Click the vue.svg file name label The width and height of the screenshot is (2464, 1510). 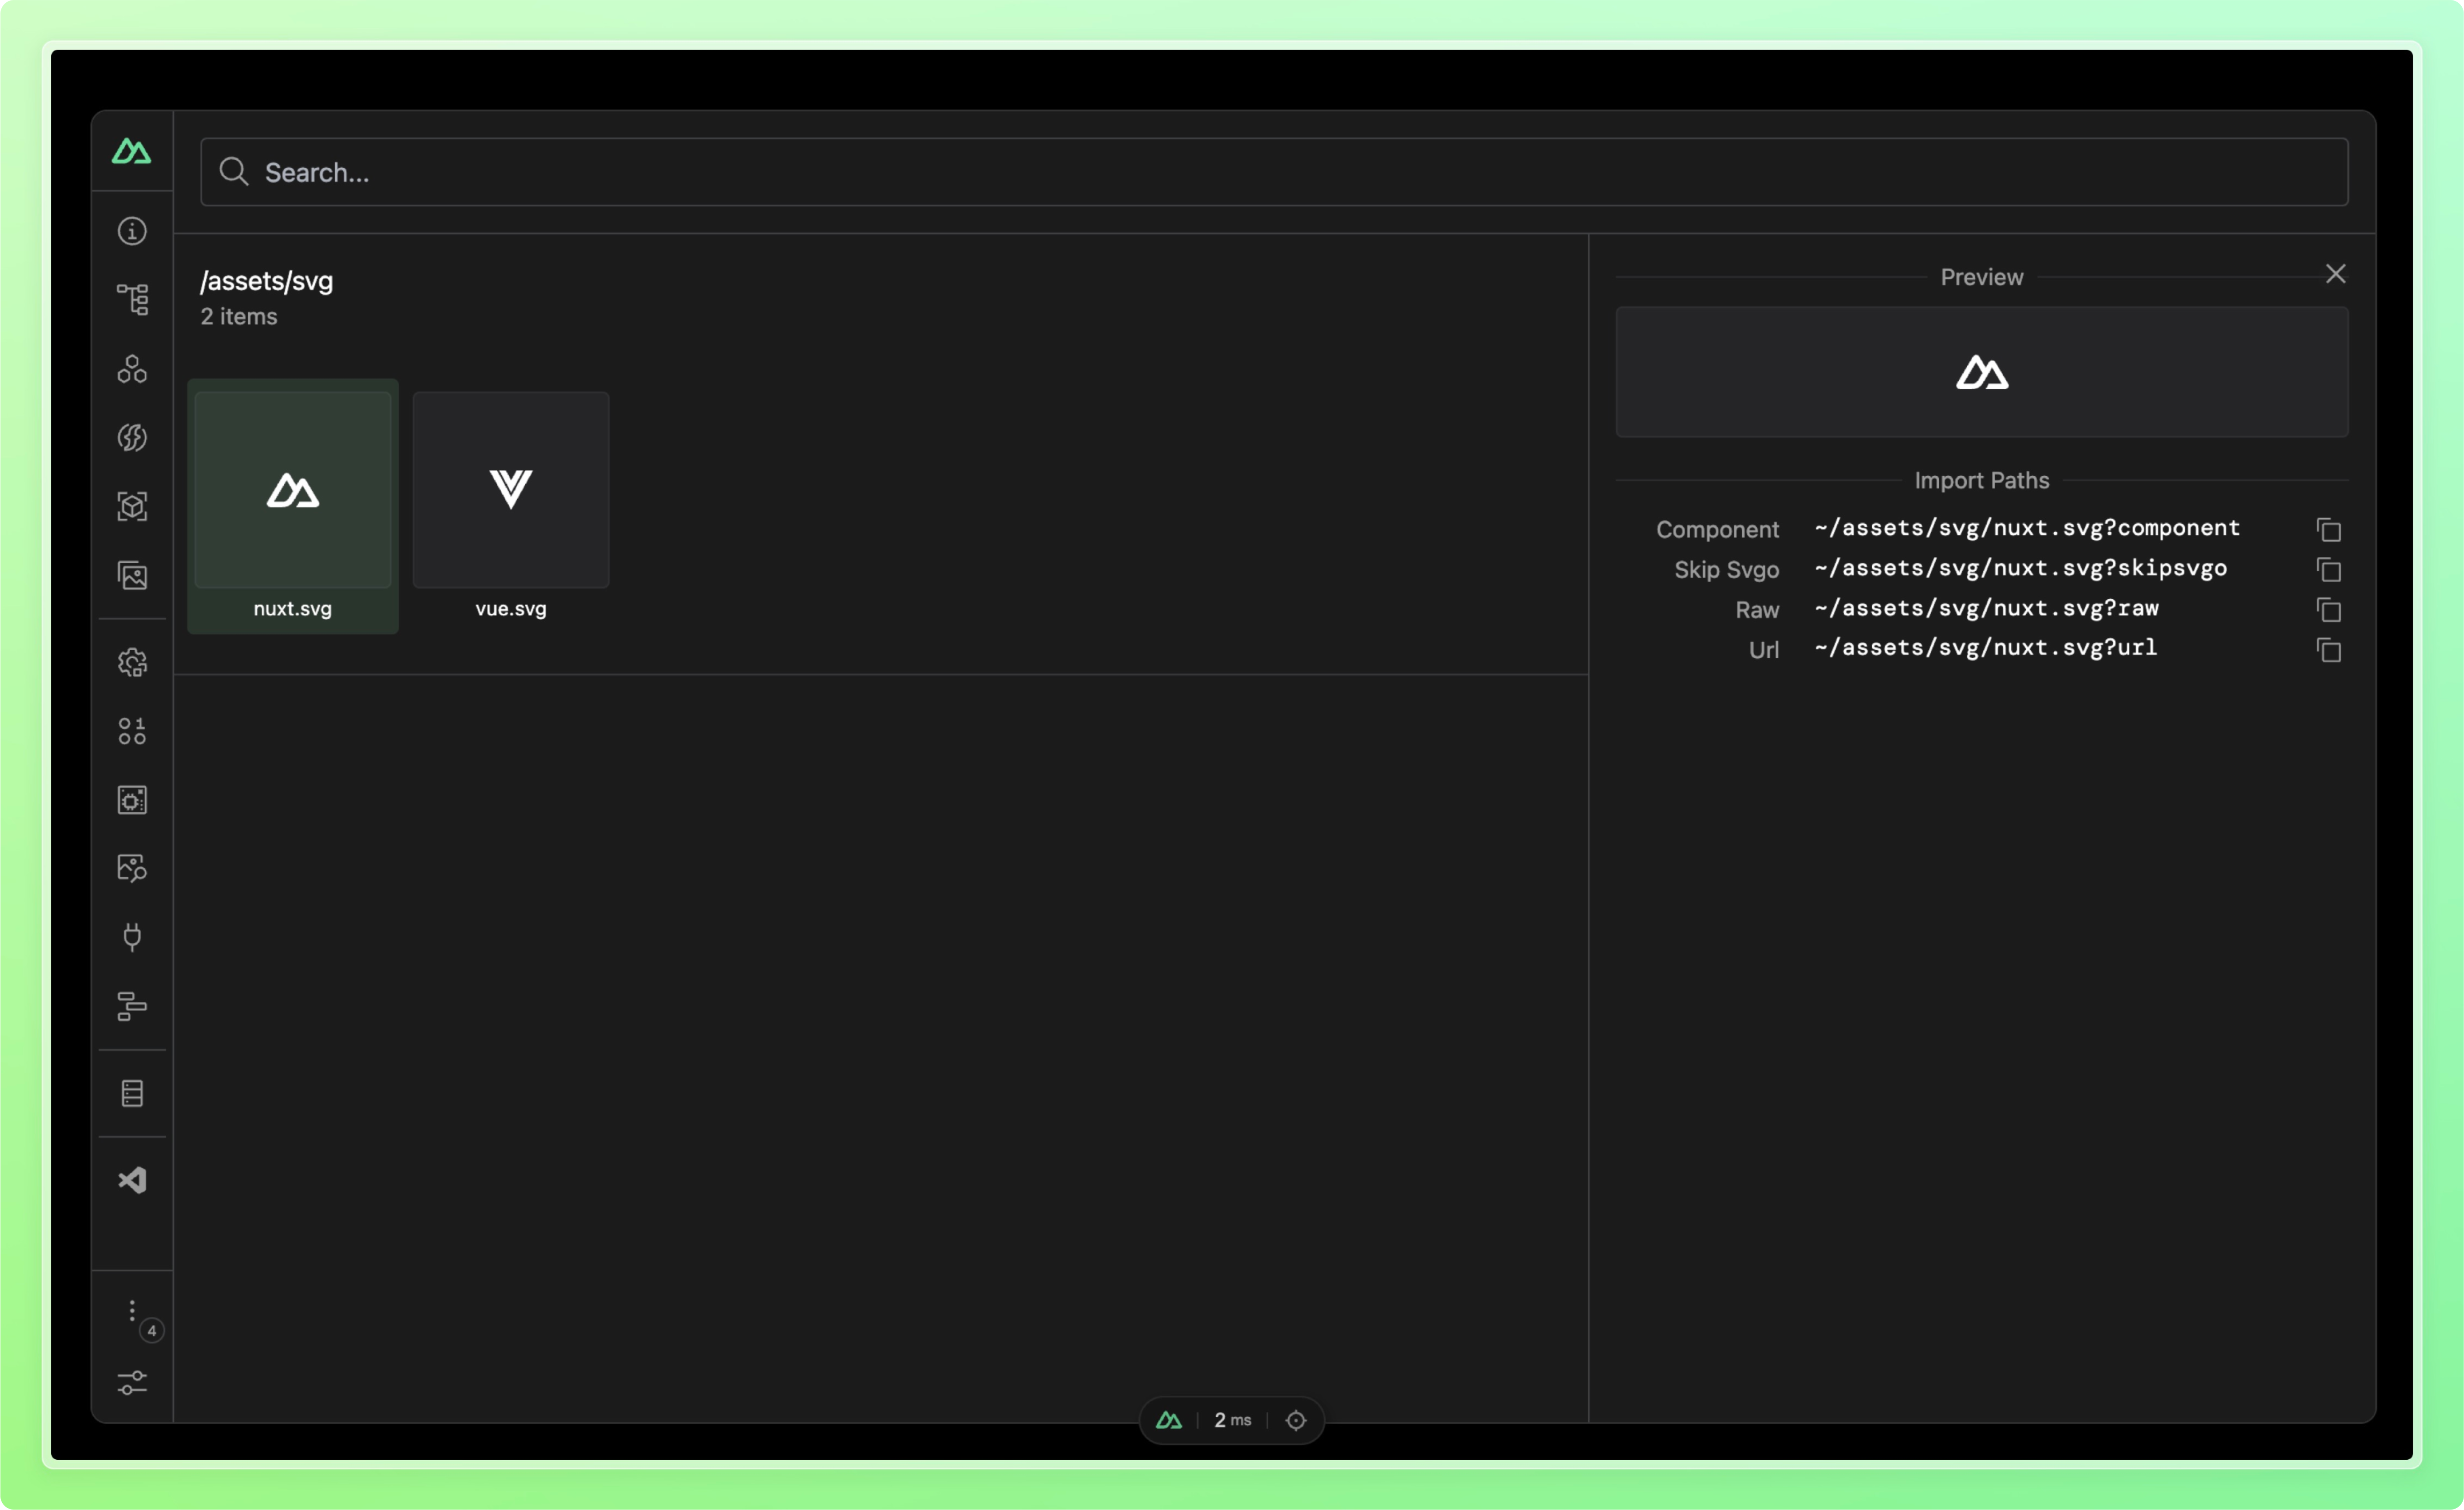(x=511, y=609)
